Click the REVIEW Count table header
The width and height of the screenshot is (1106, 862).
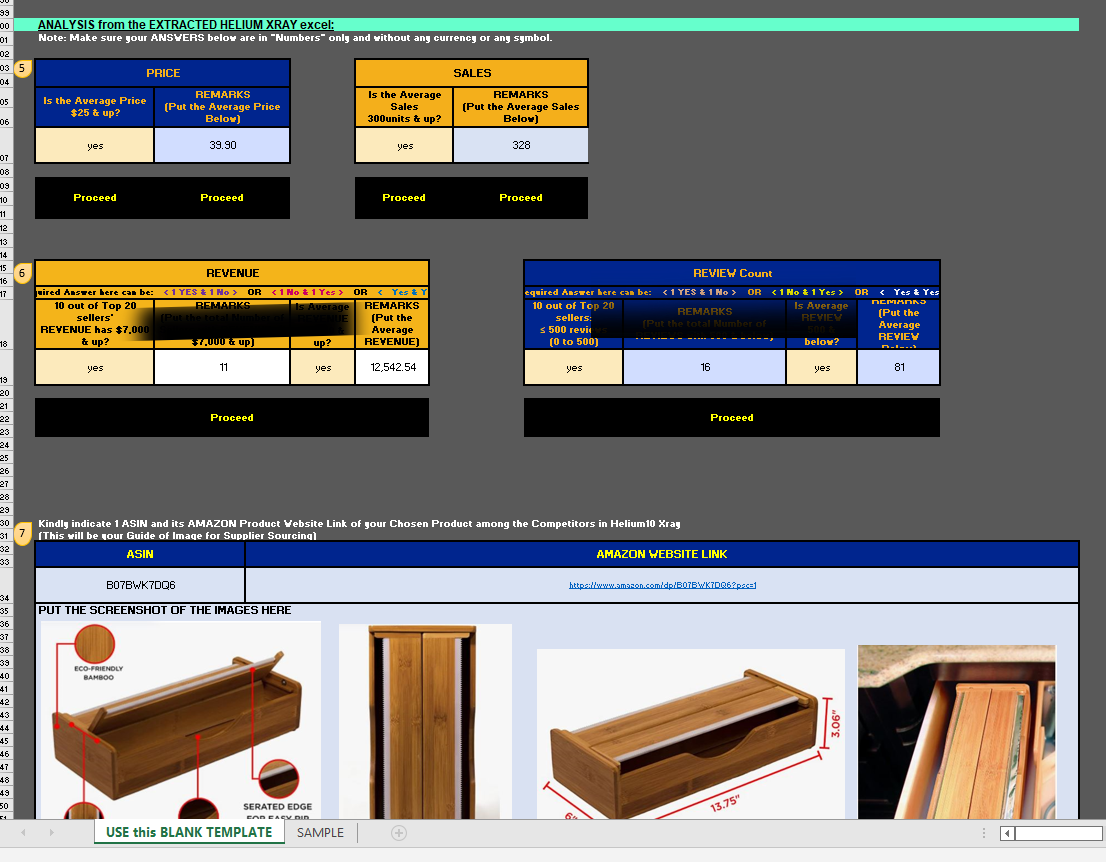[x=732, y=273]
